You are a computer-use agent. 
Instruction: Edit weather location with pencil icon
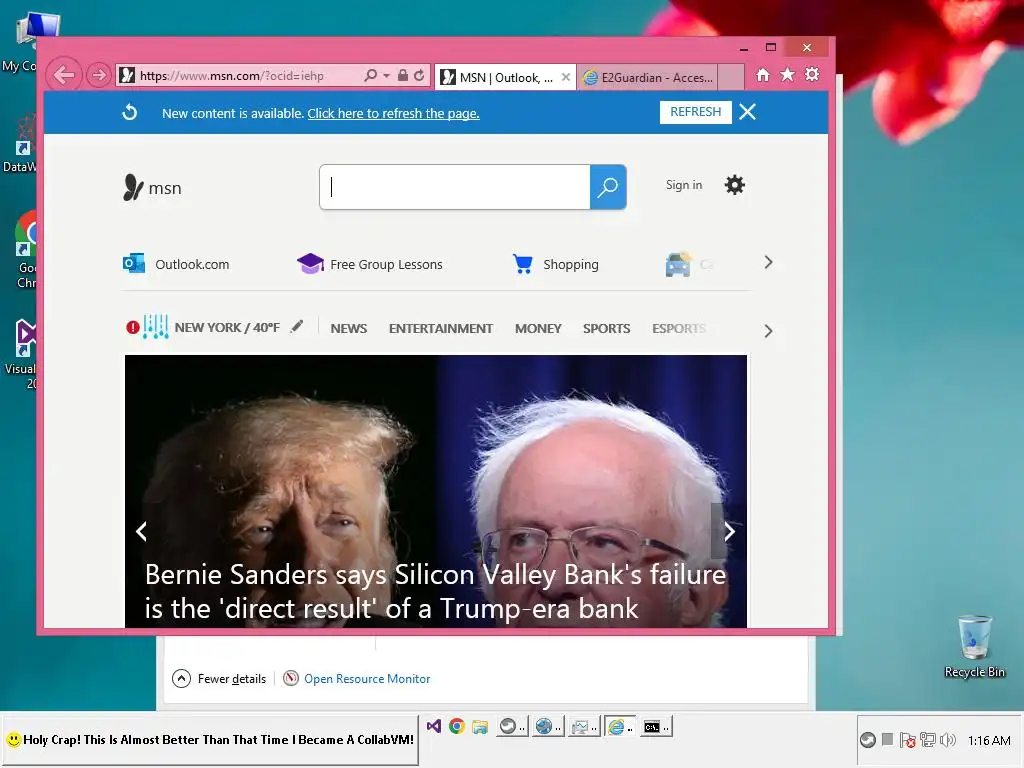coord(297,327)
